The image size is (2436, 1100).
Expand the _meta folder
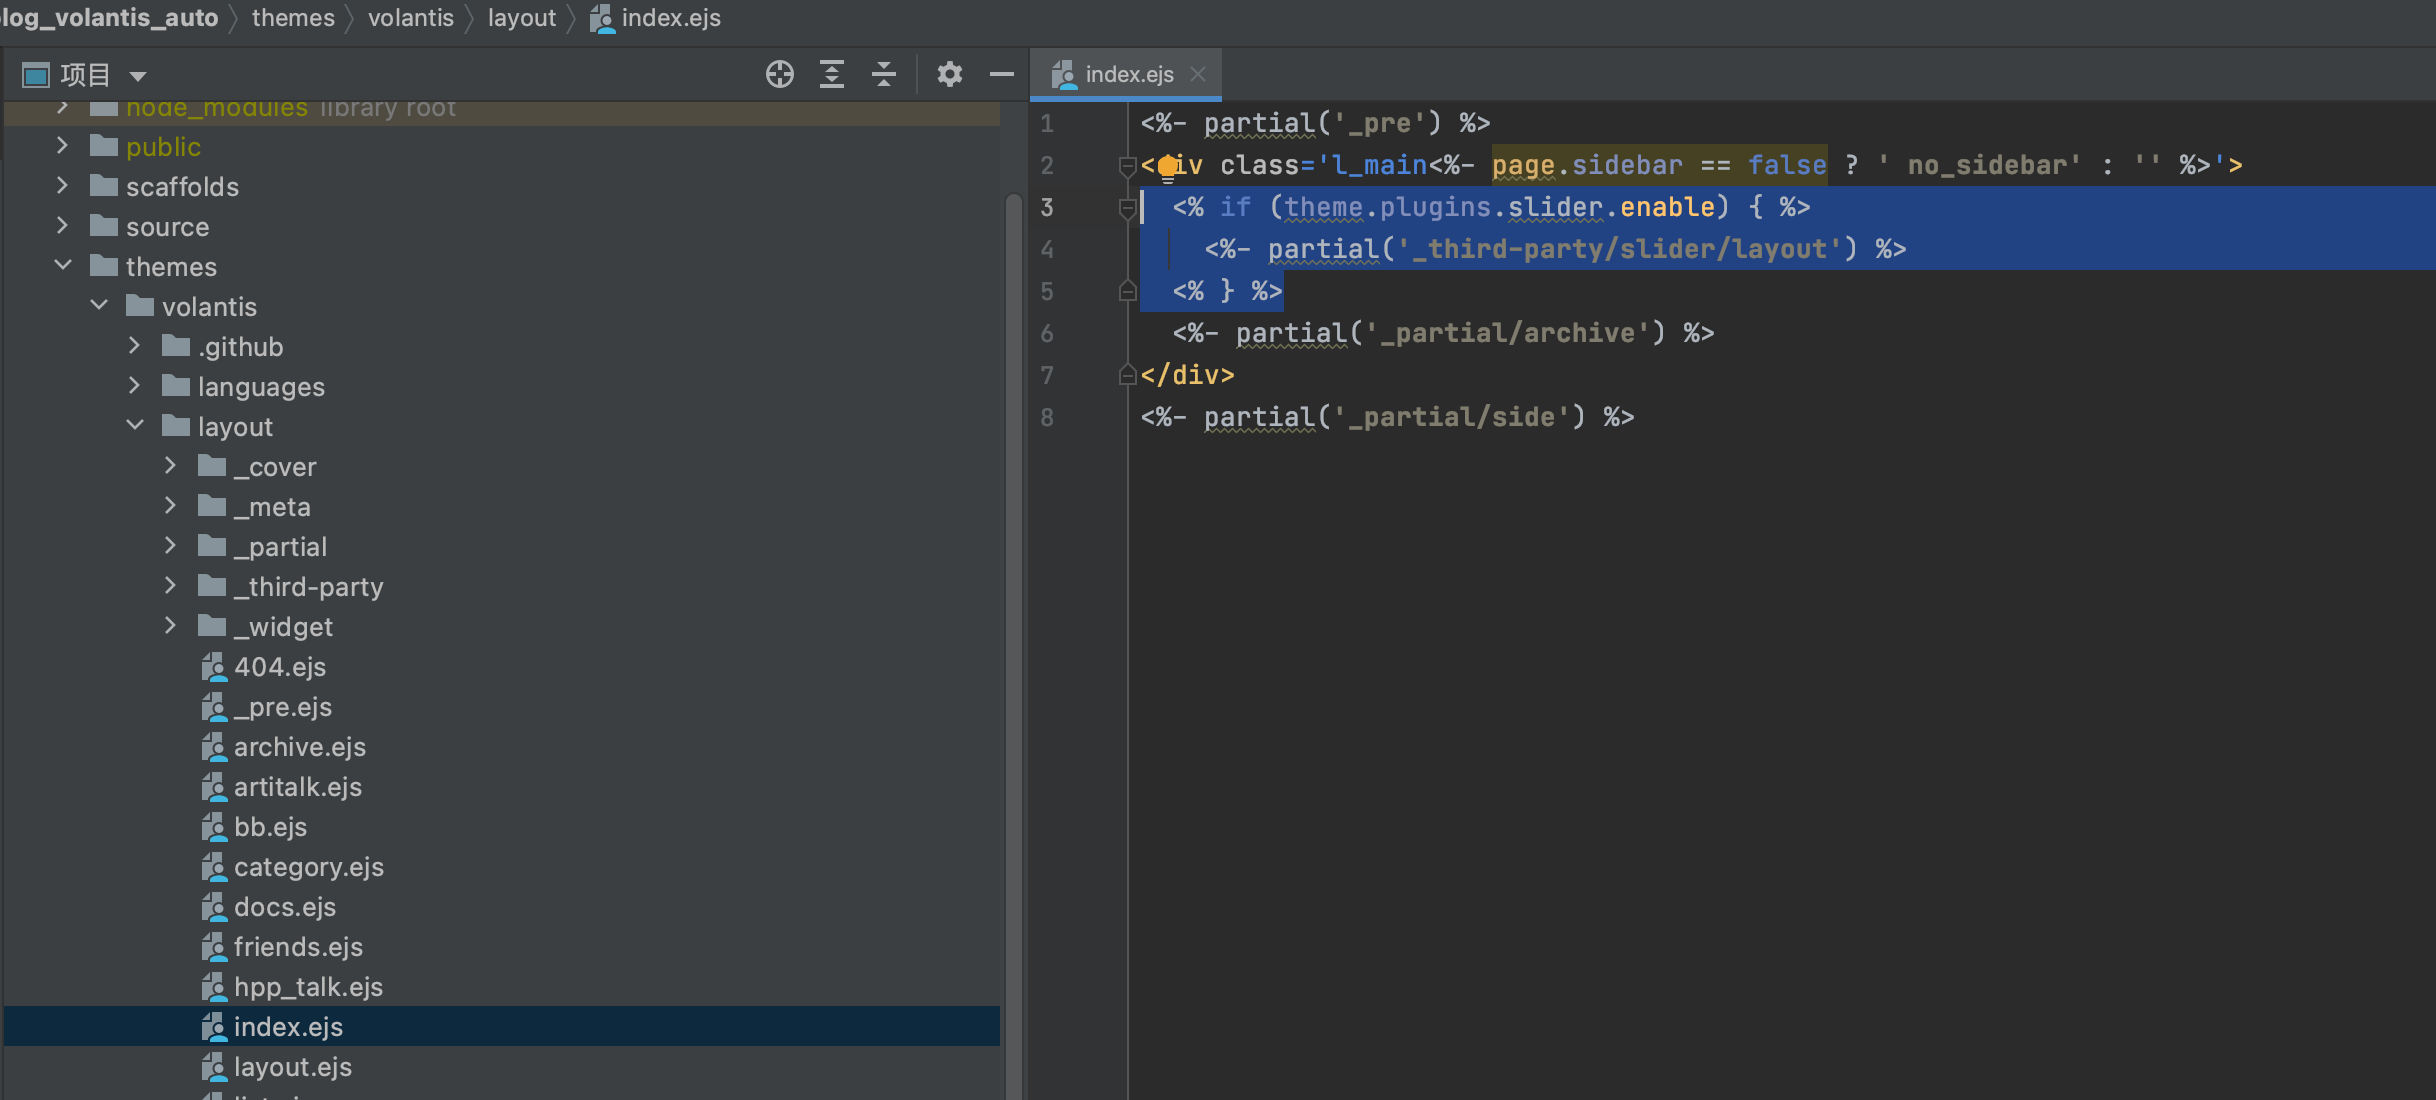170,505
